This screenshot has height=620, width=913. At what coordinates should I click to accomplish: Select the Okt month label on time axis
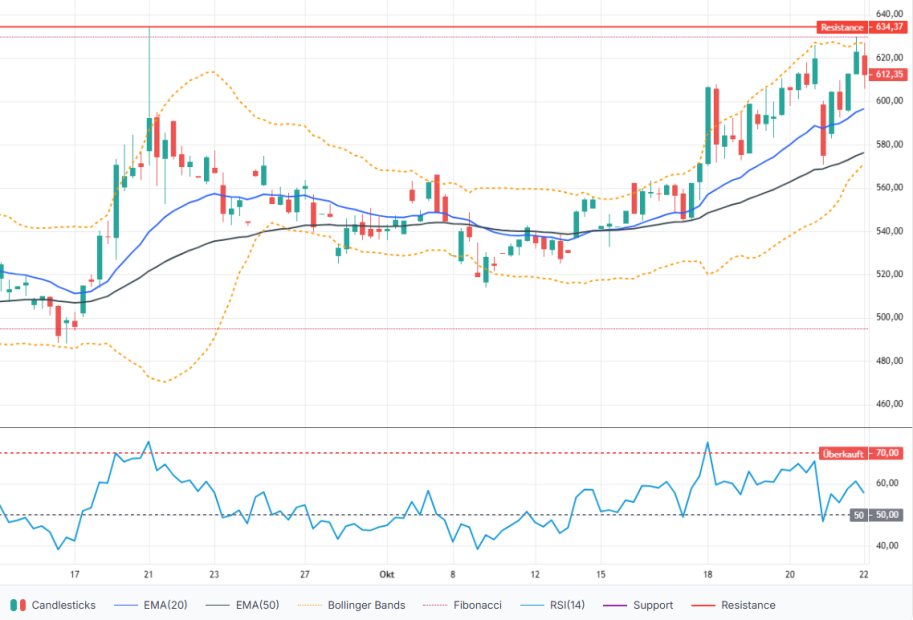(387, 575)
